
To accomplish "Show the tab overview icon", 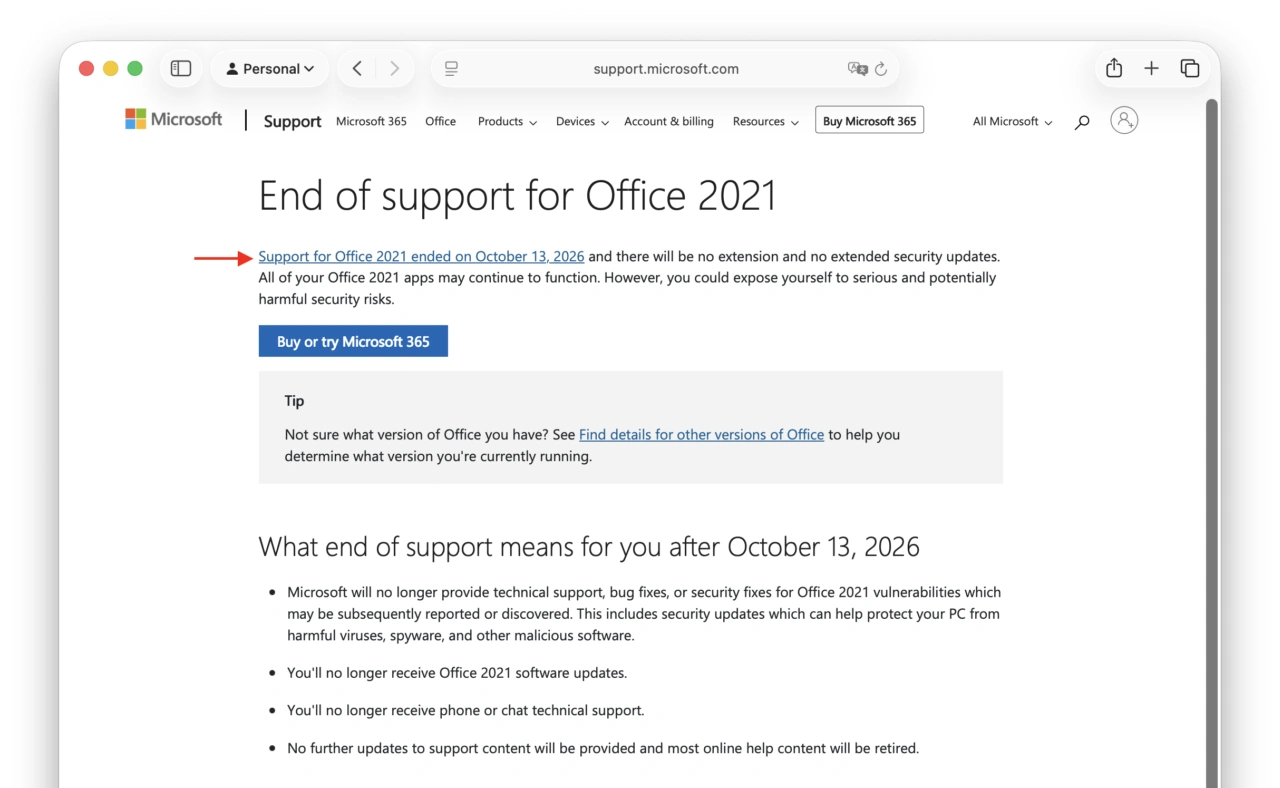I will click(x=1190, y=68).
